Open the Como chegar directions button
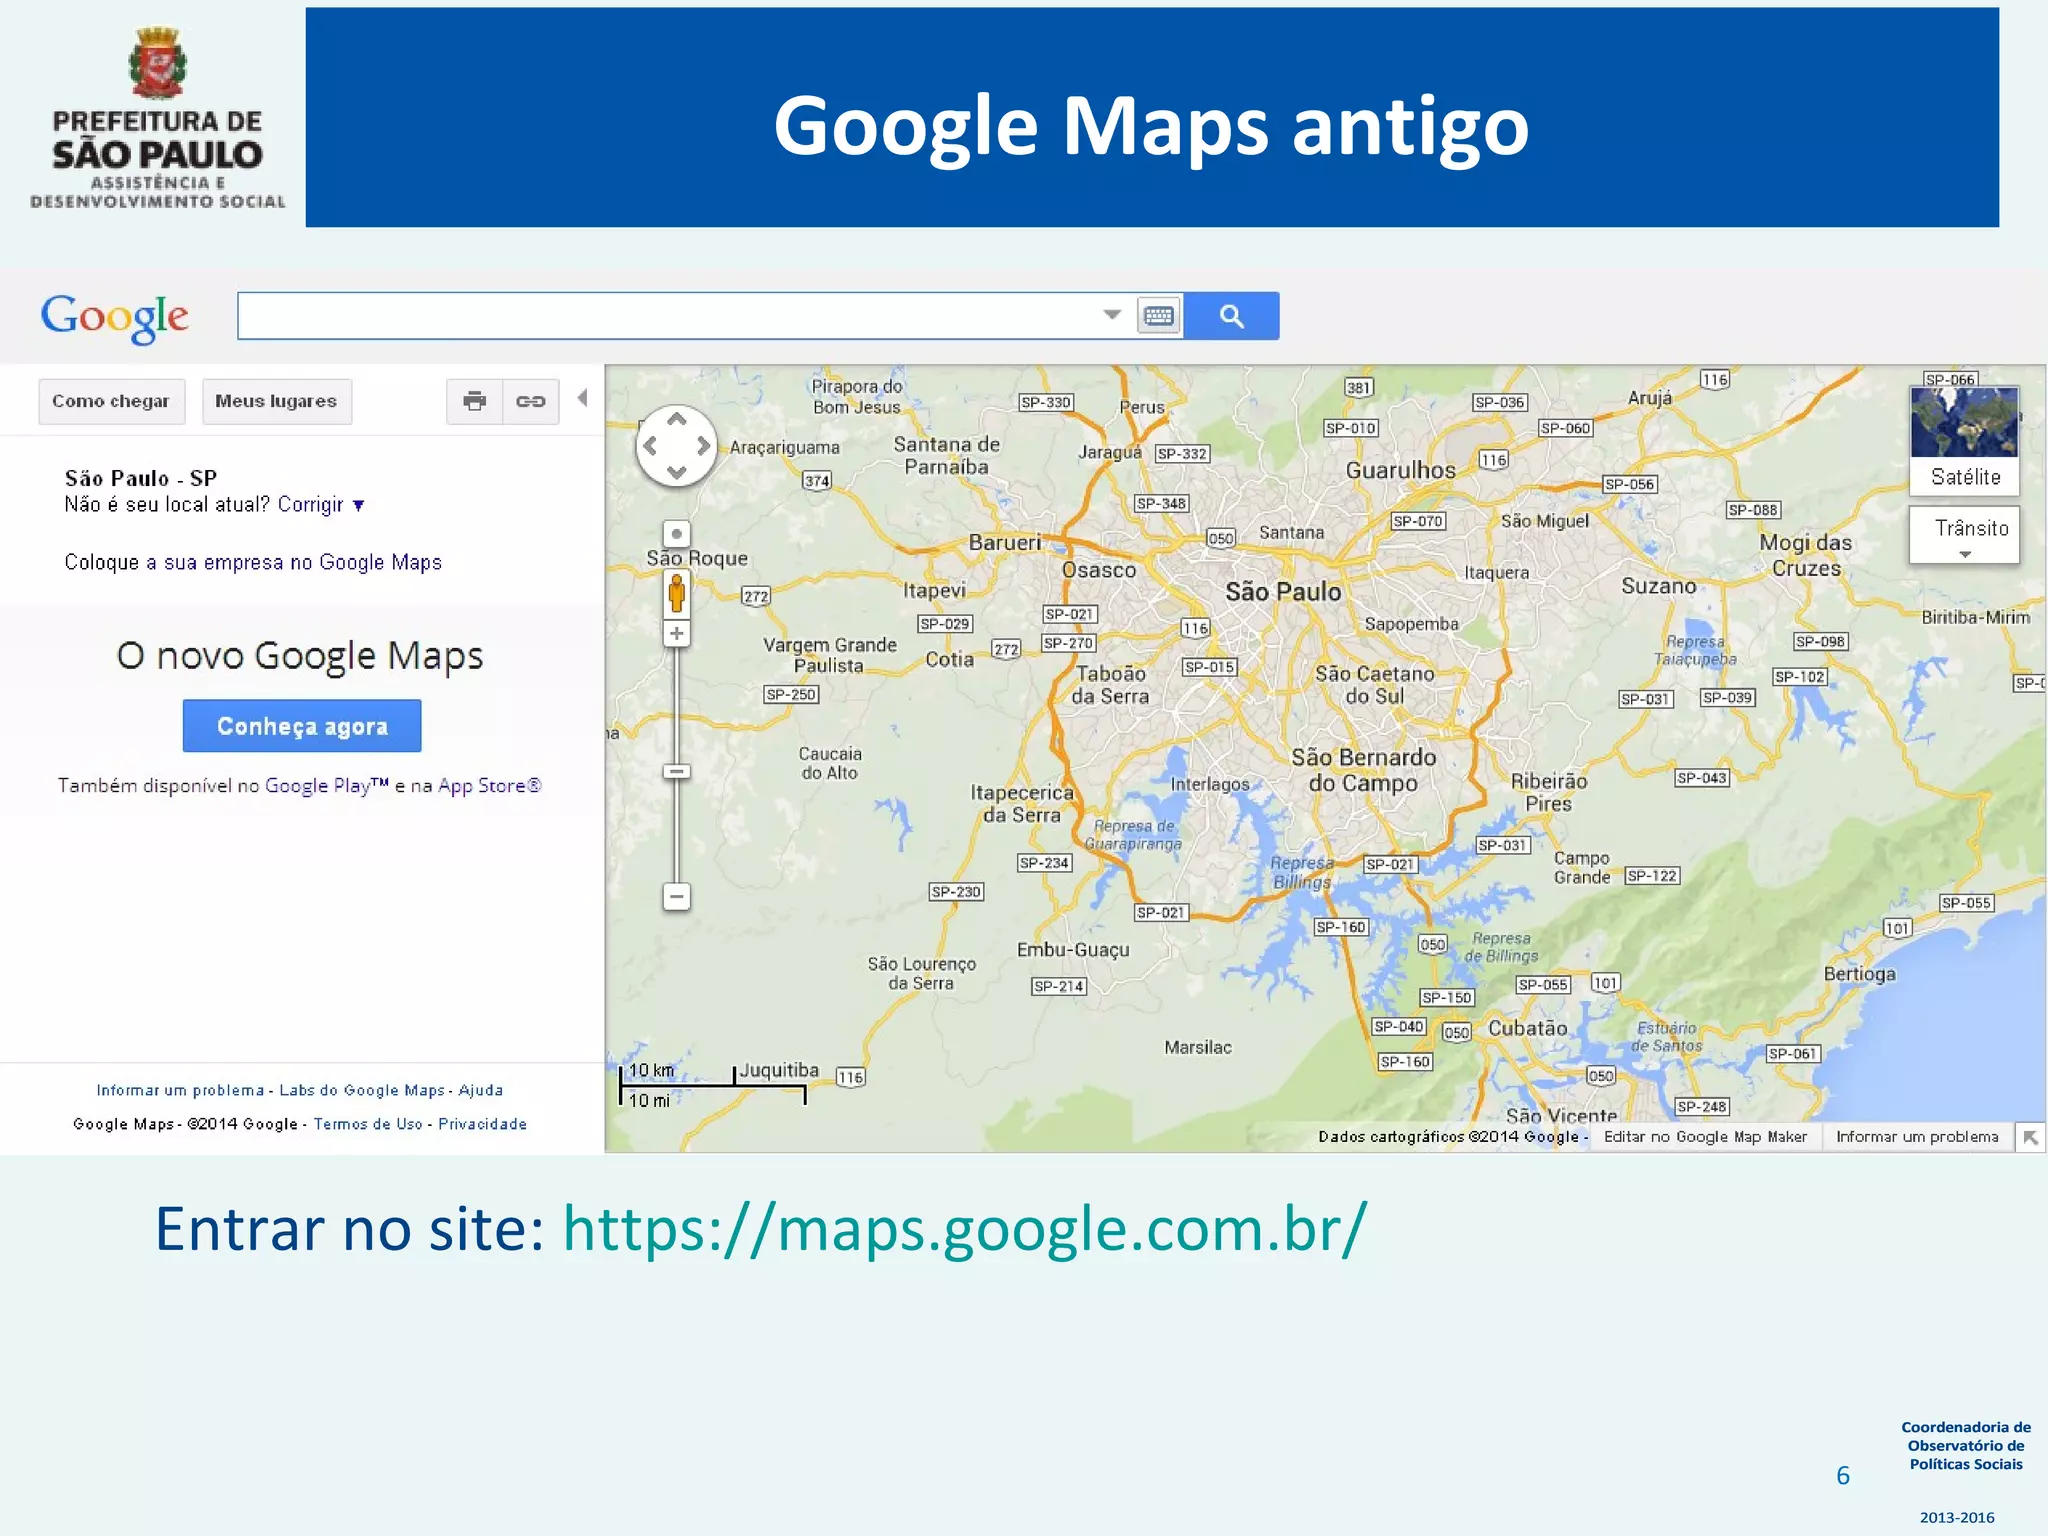This screenshot has height=1536, width=2048. (x=111, y=401)
